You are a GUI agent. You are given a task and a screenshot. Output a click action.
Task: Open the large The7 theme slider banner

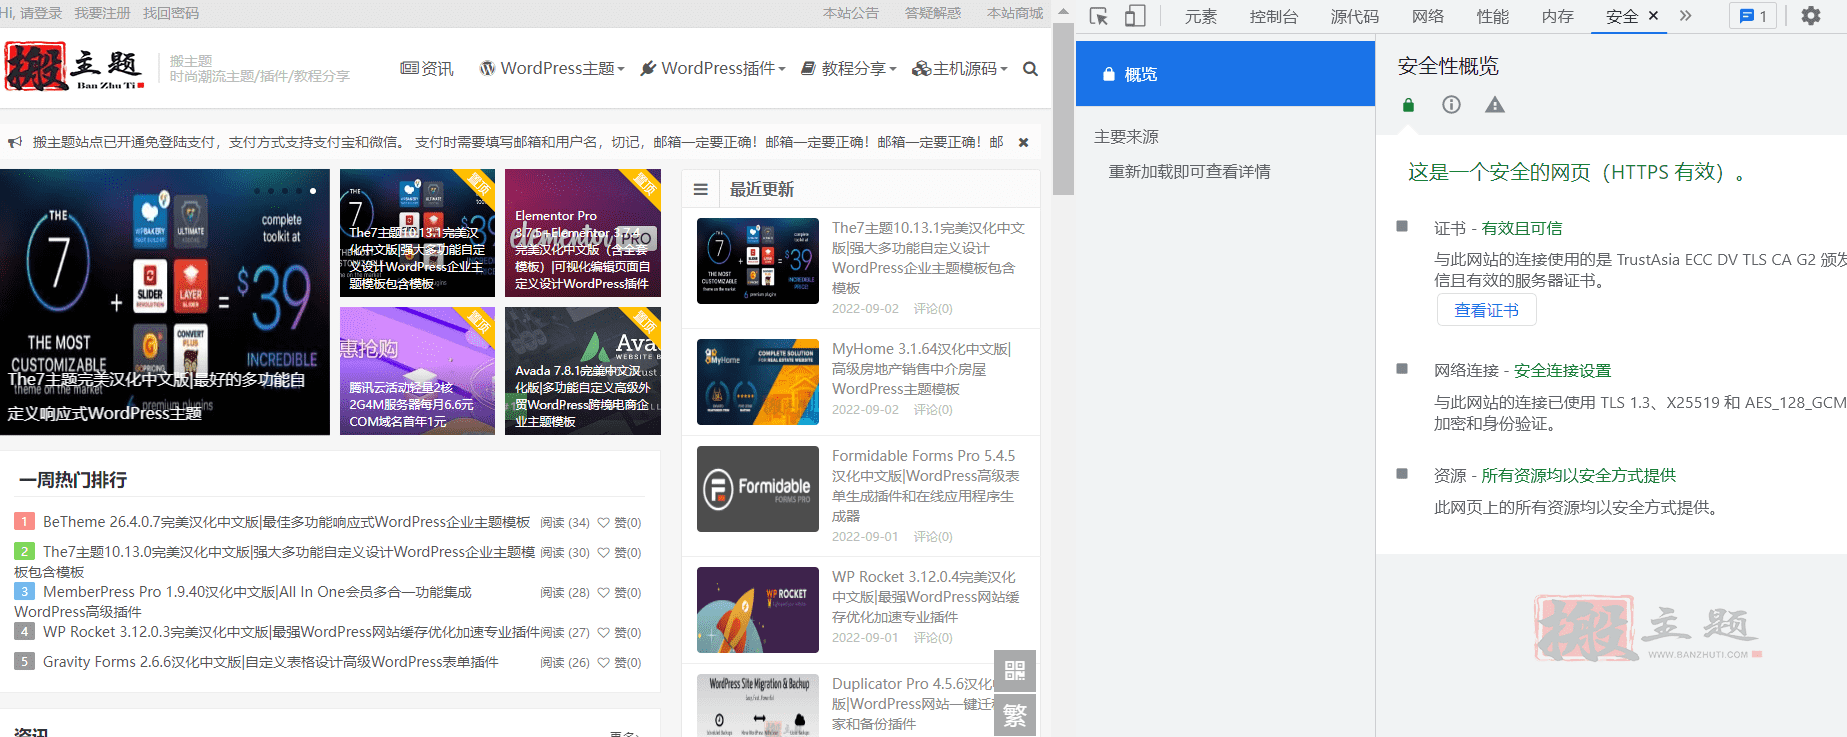click(165, 302)
